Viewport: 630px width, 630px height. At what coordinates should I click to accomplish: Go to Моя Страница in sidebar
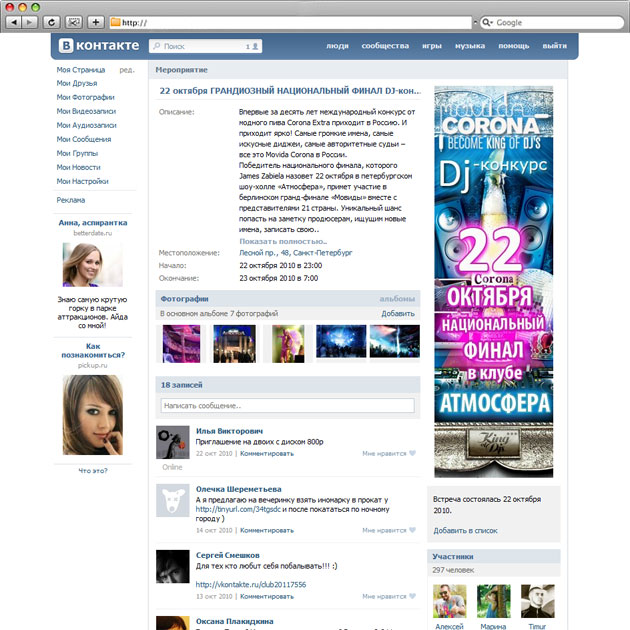click(81, 70)
